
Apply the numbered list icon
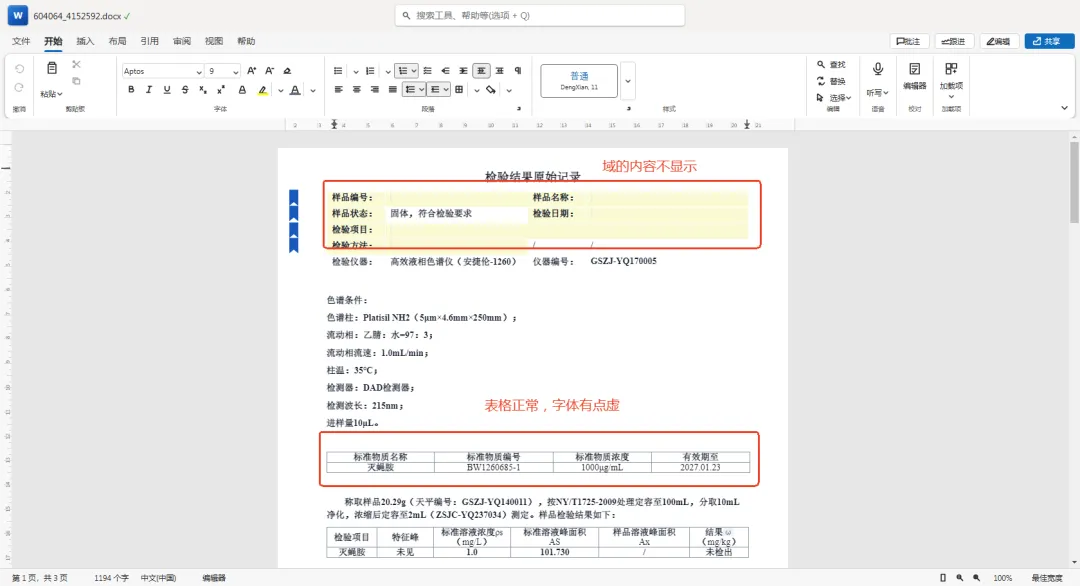coord(370,71)
